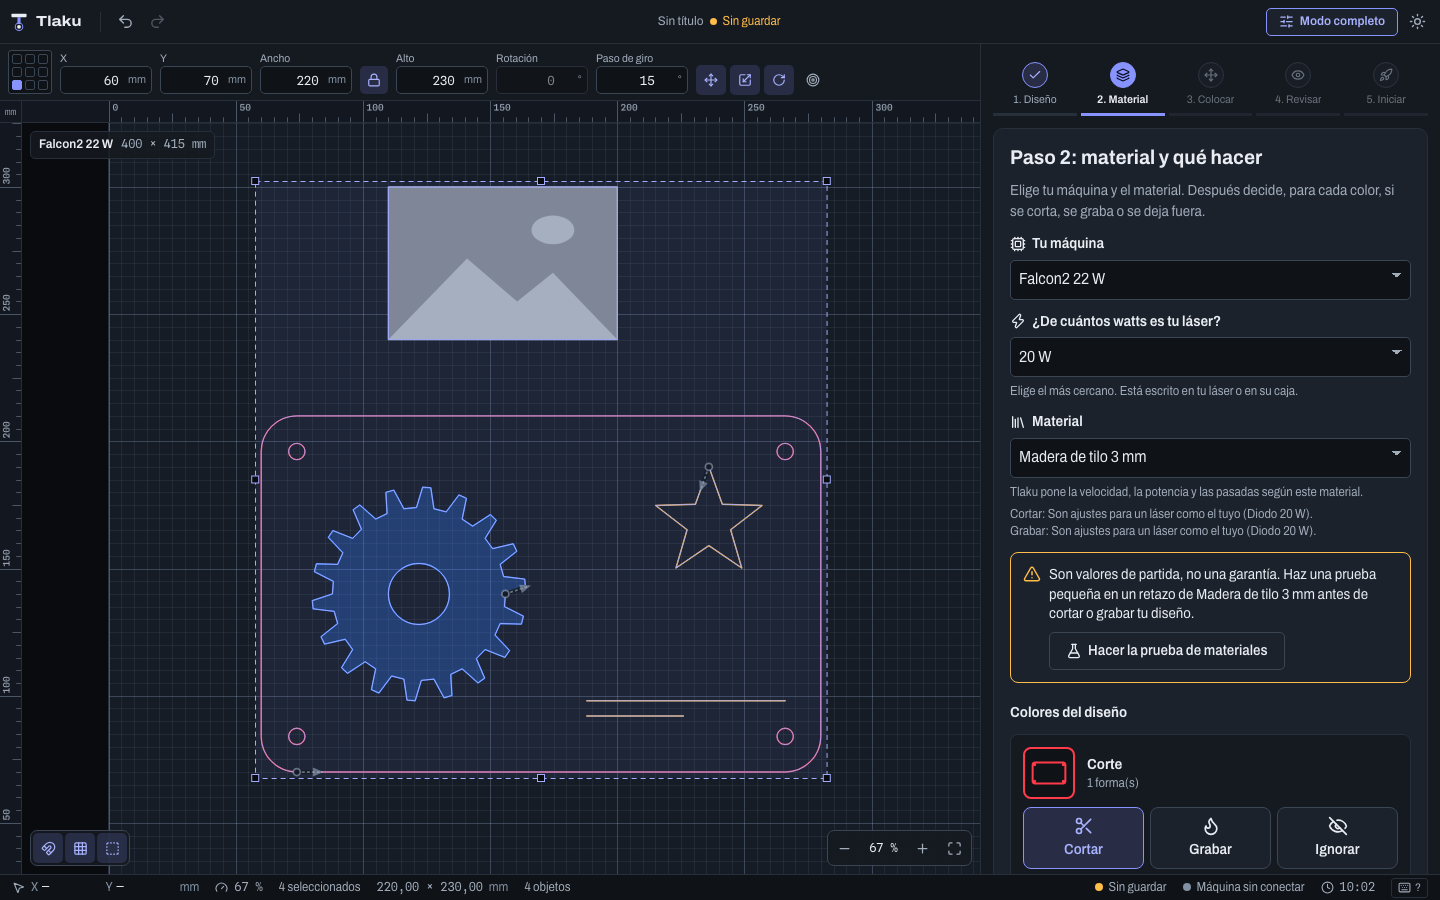Click the move arrows icon in the toolbar
1440x900 pixels.
(x=711, y=80)
